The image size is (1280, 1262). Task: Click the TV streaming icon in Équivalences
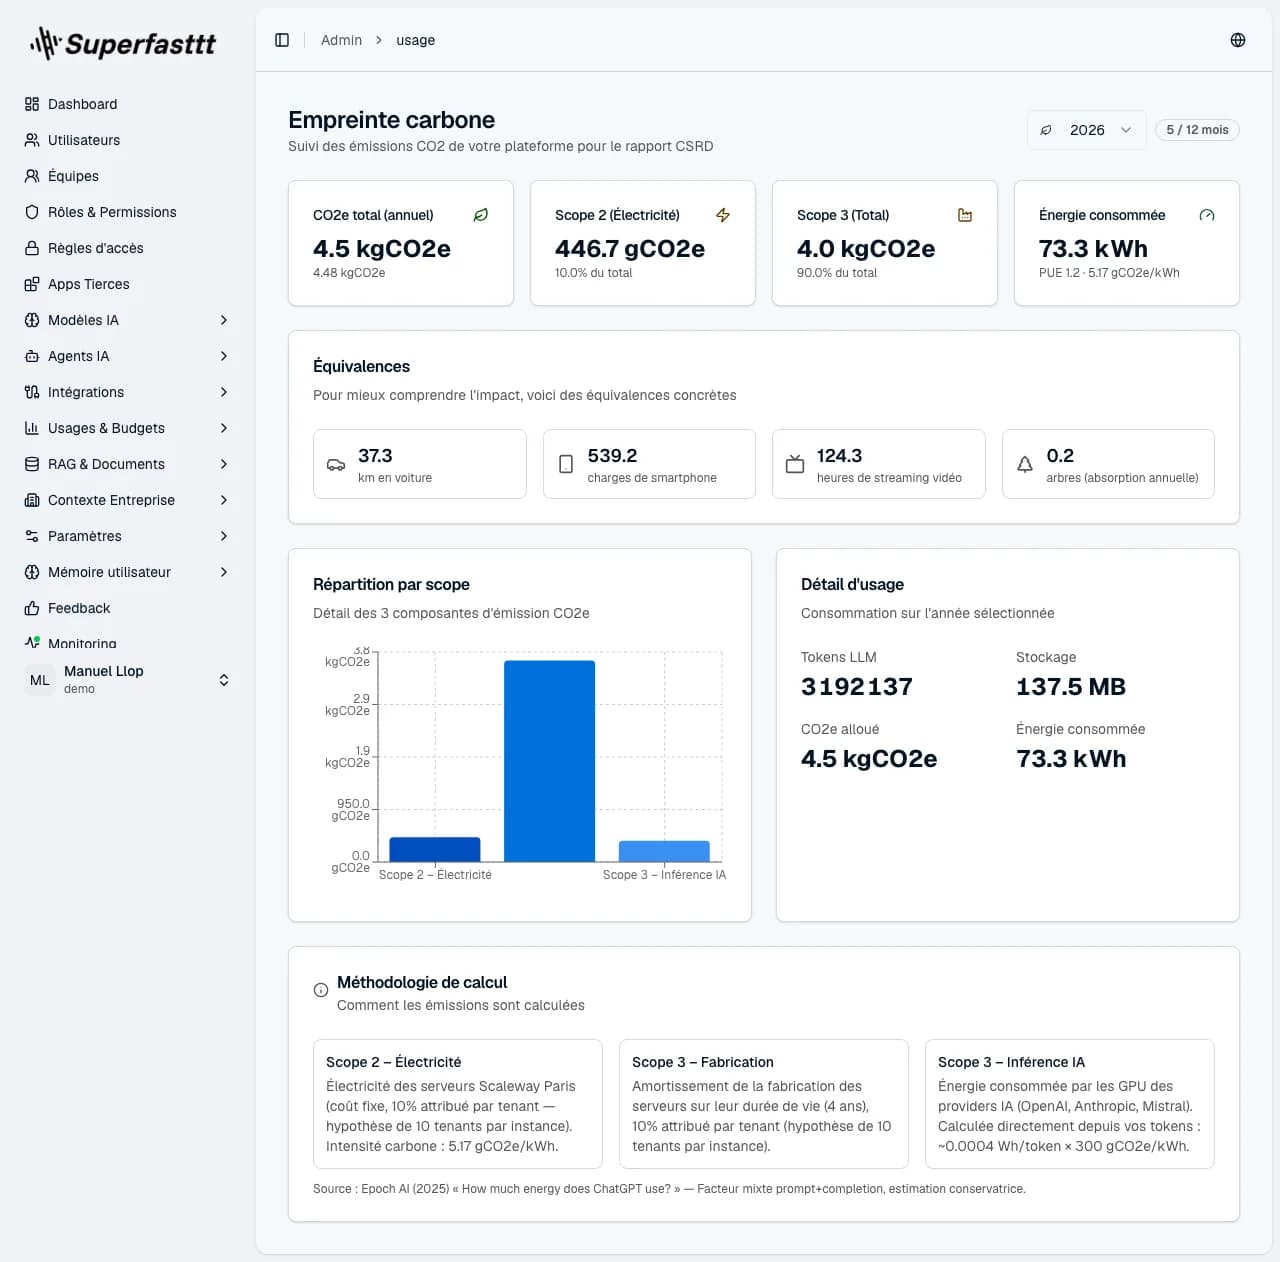(x=795, y=464)
